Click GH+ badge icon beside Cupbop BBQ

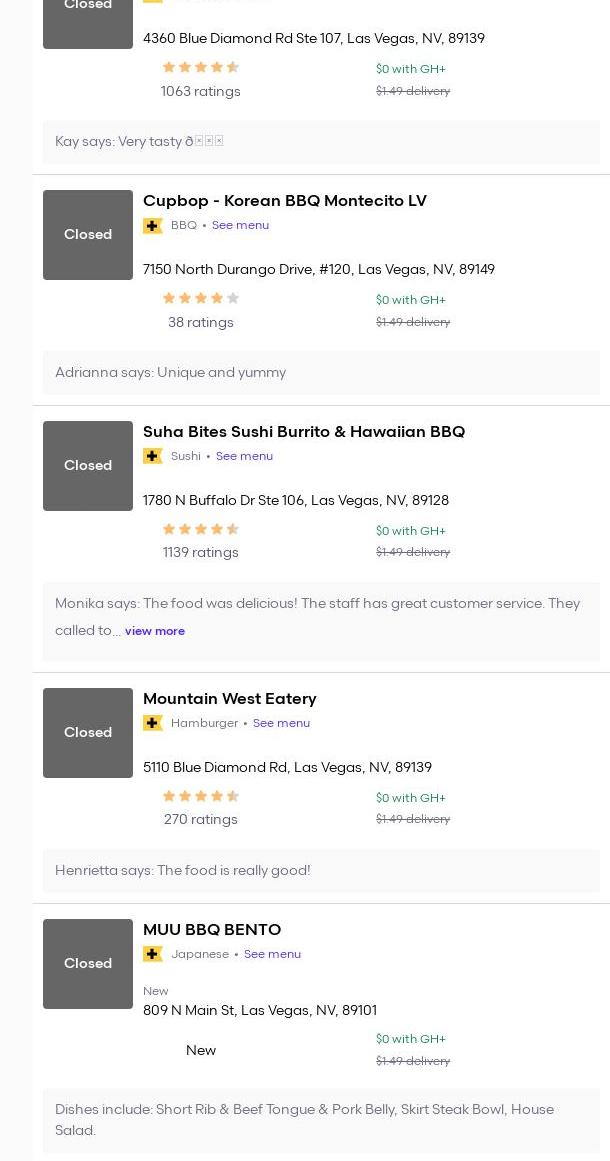pos(153,226)
